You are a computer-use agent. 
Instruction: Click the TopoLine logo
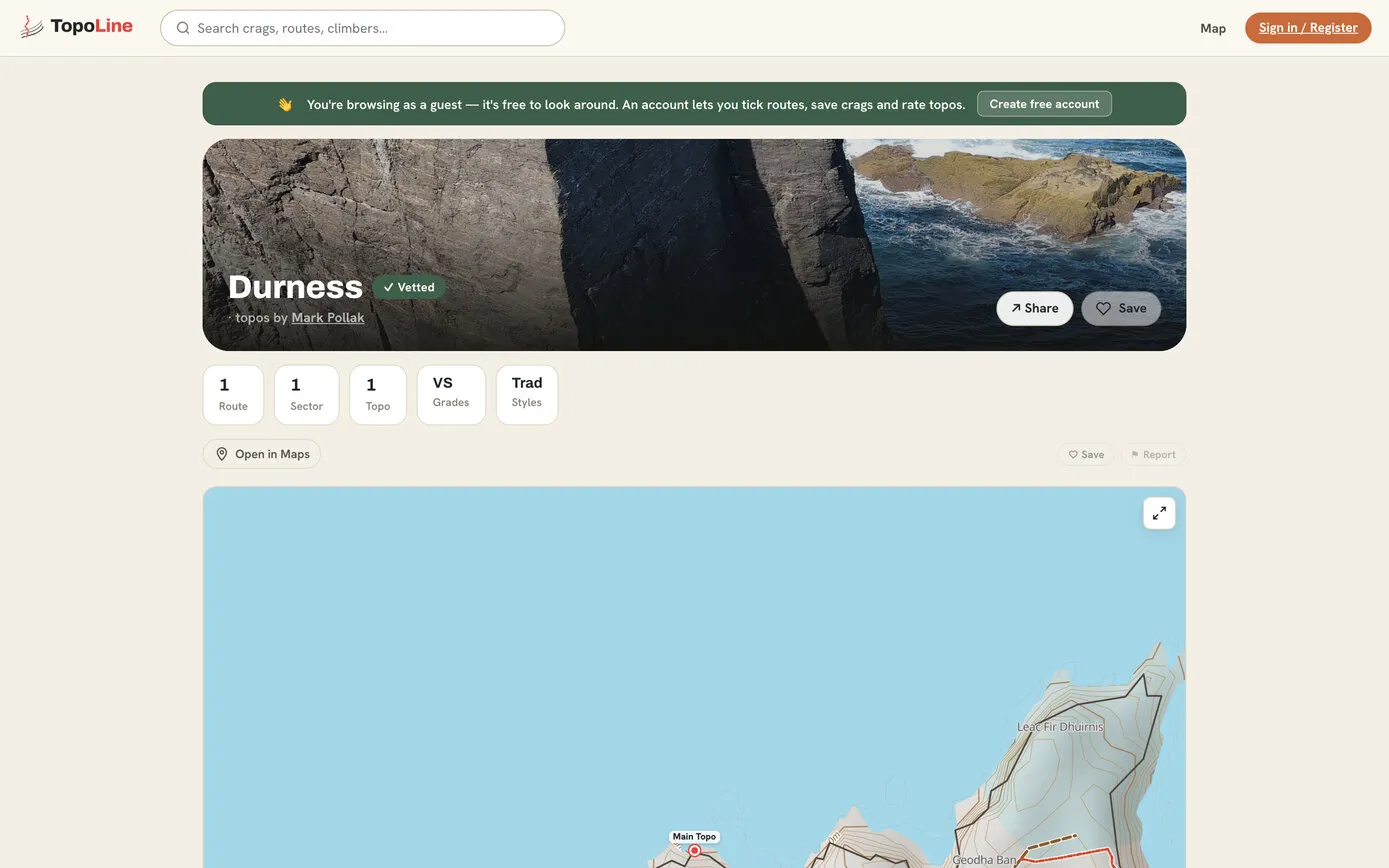click(76, 27)
